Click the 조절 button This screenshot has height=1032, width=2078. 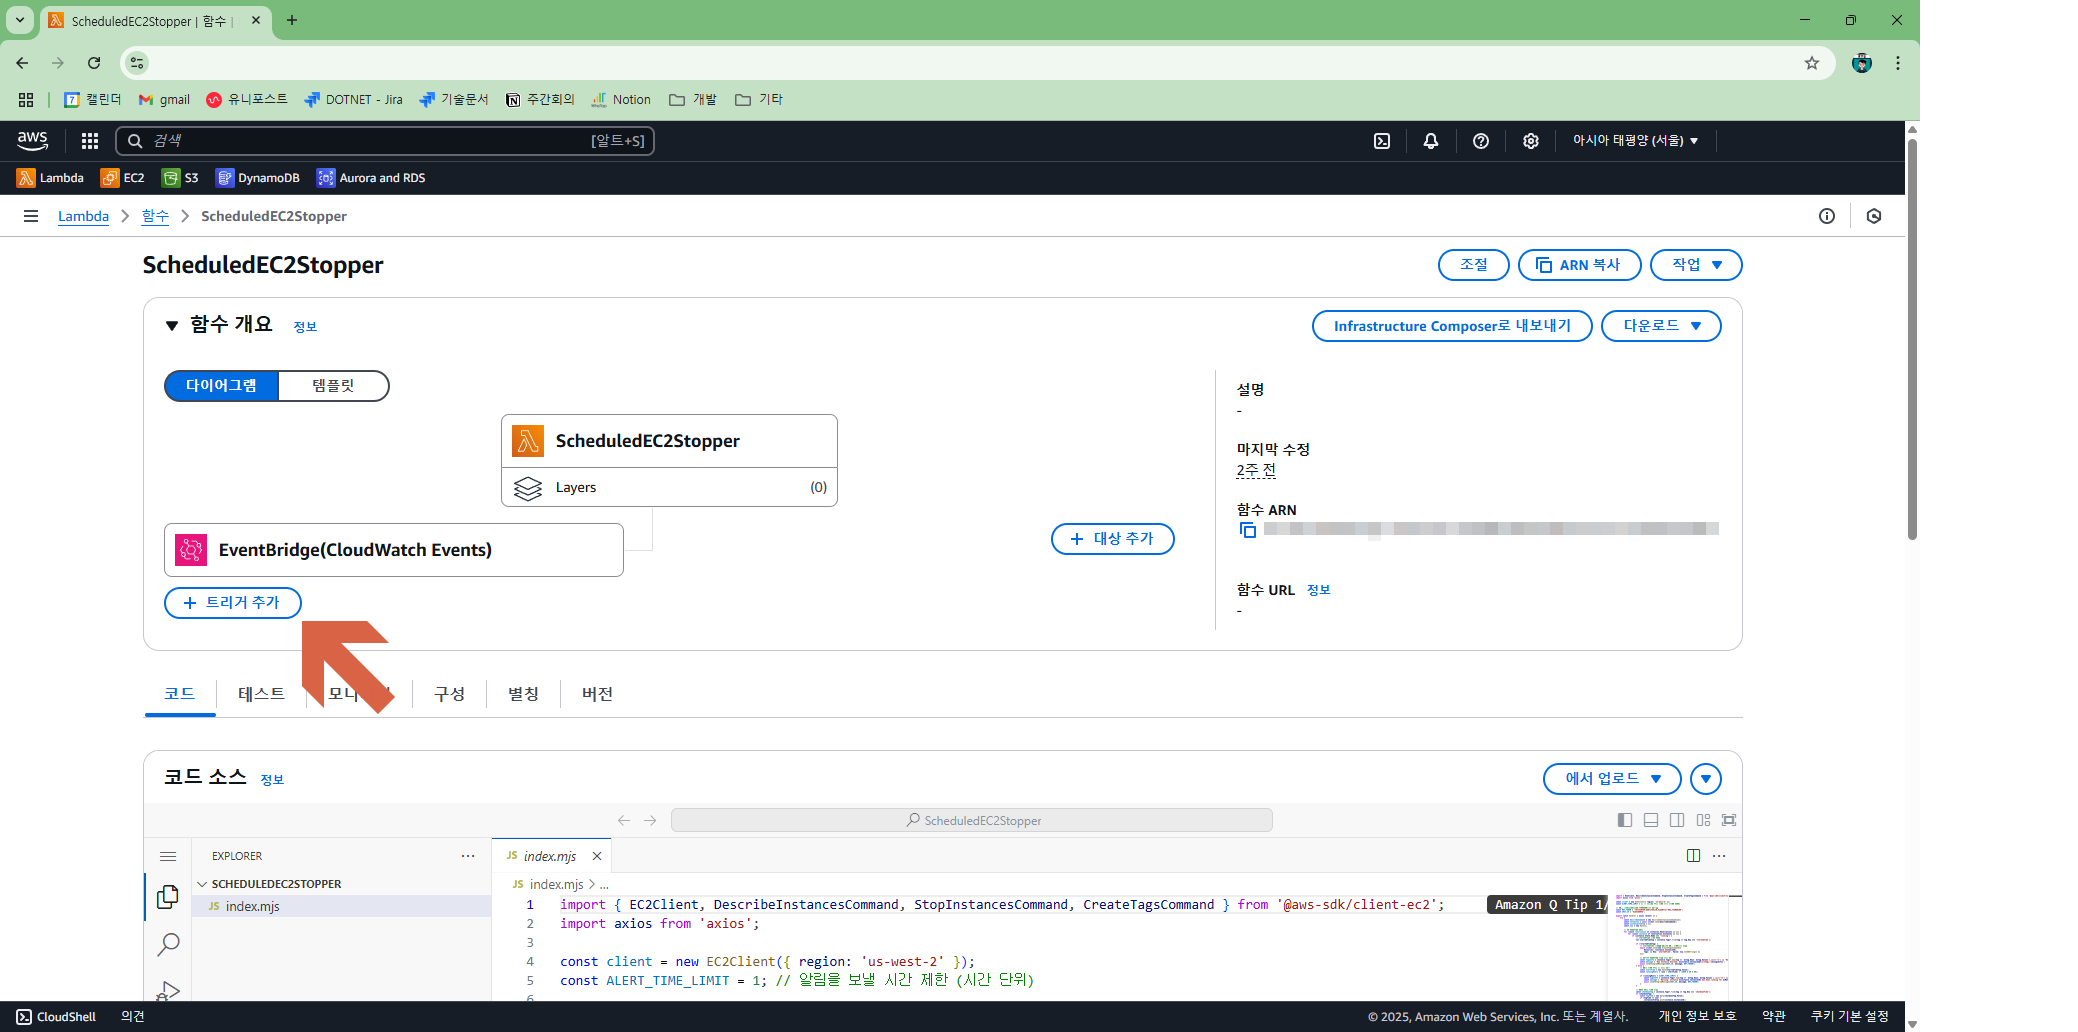(1474, 265)
